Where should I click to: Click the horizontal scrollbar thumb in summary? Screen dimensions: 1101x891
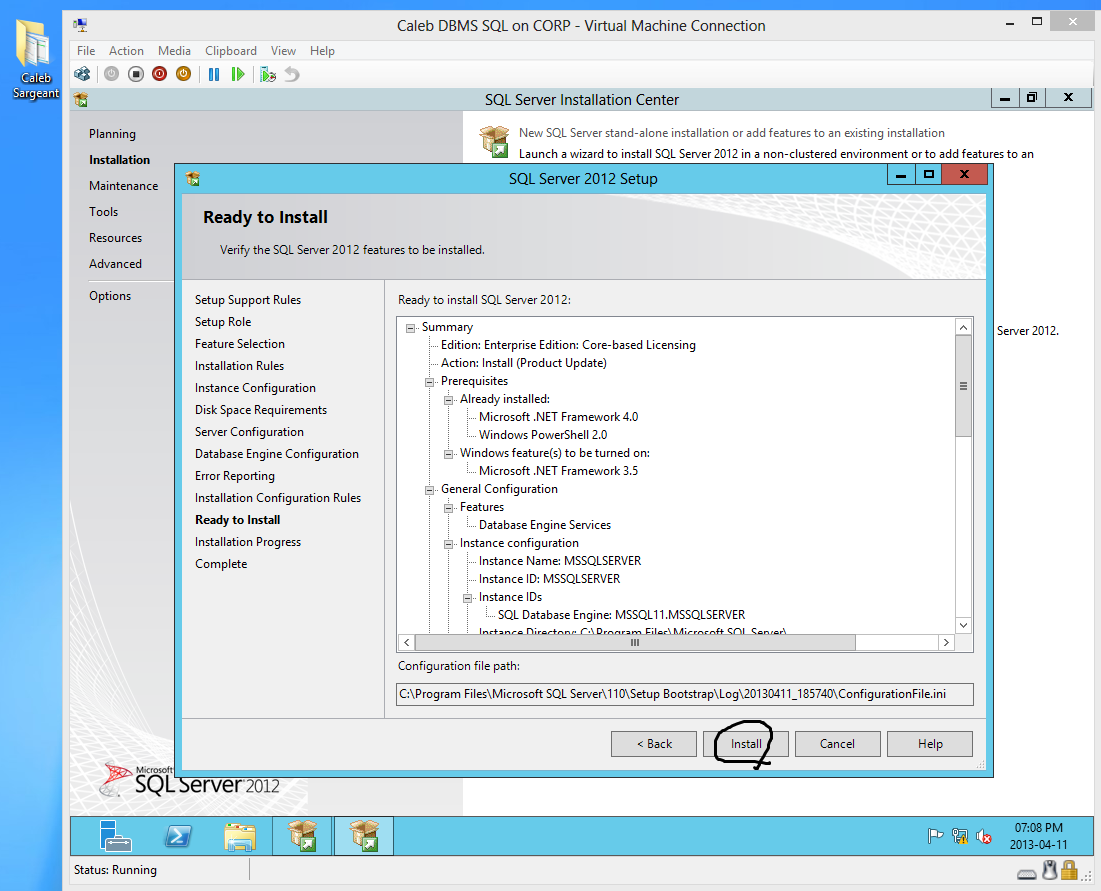click(635, 642)
